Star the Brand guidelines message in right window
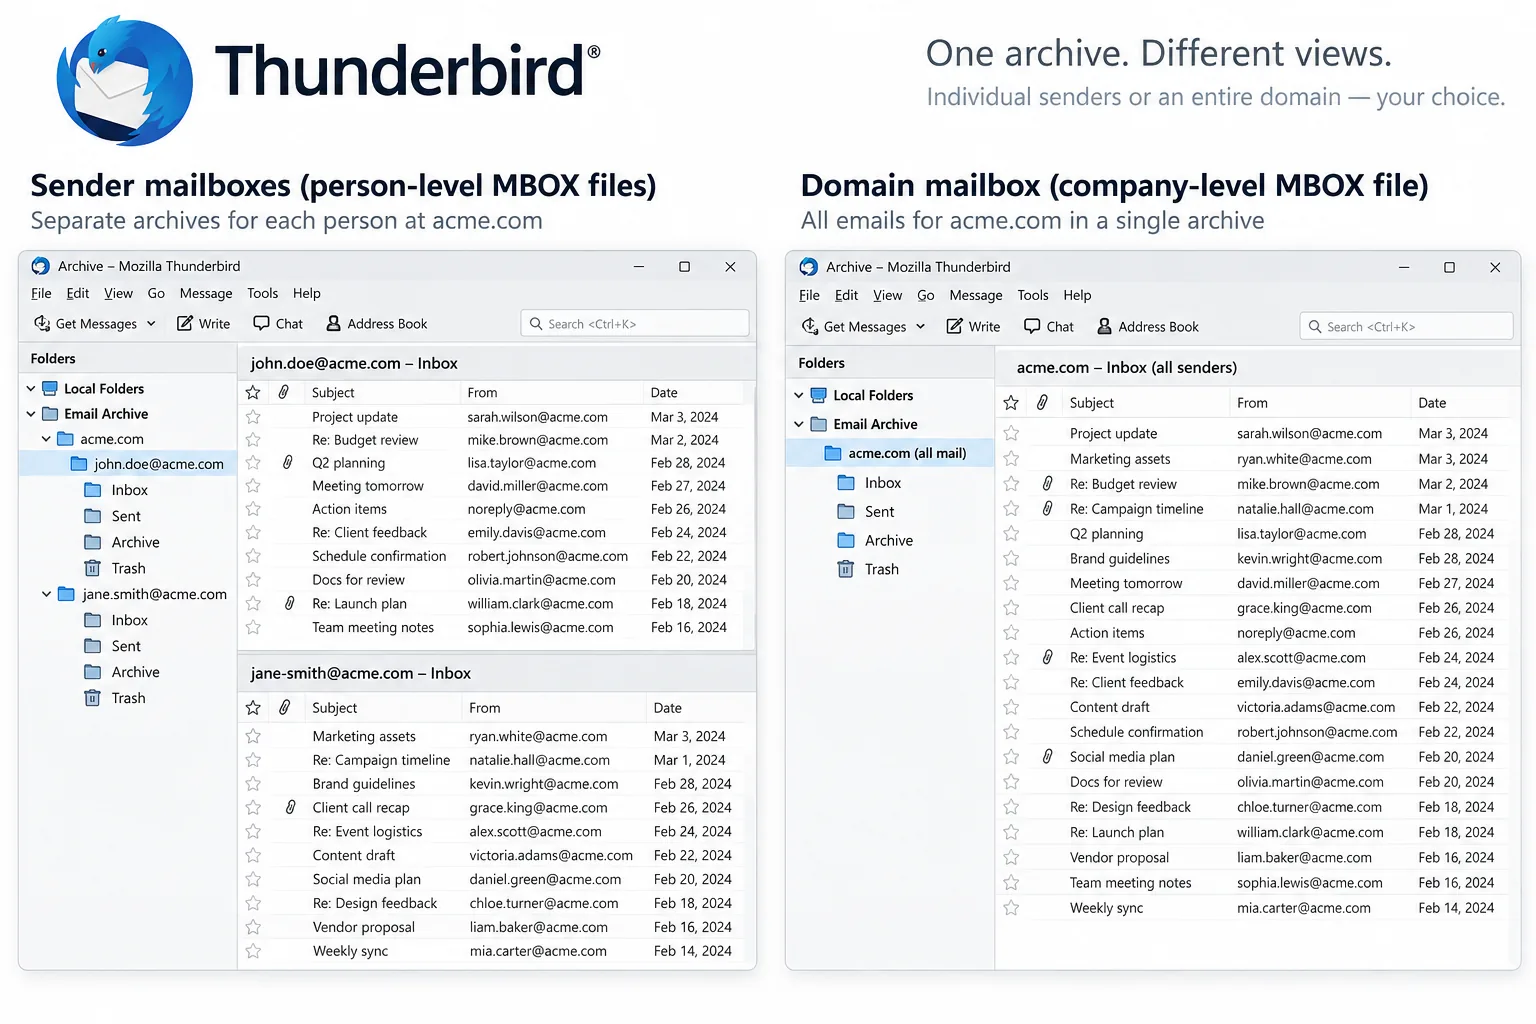 pos(1011,559)
